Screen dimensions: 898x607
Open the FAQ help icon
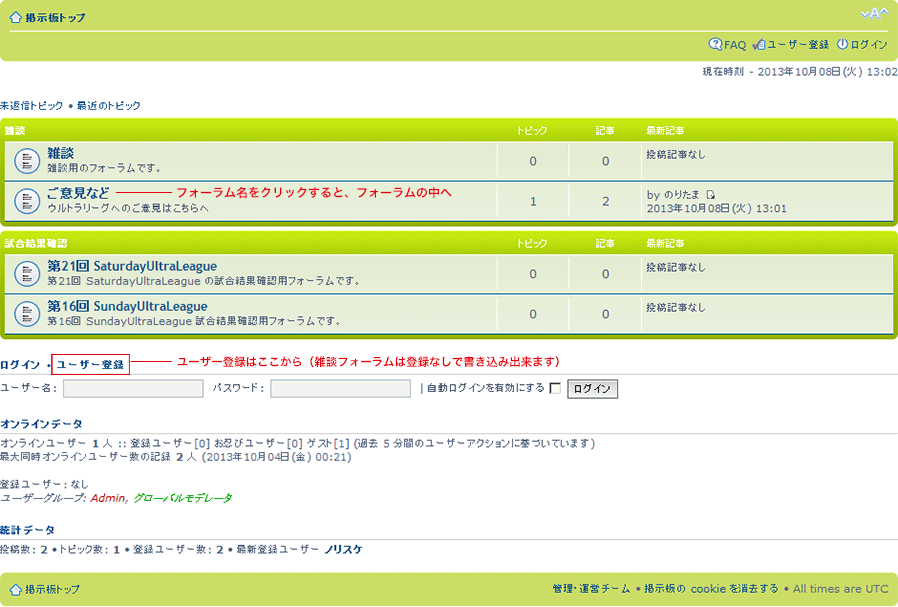(715, 44)
